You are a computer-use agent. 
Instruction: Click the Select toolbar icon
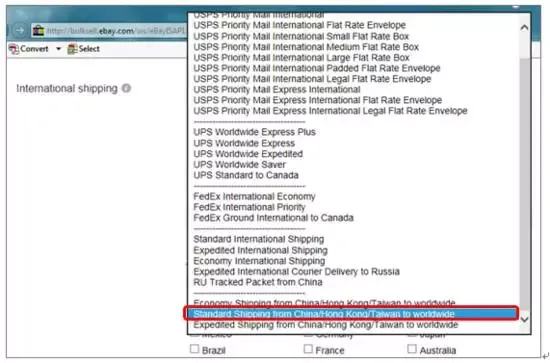pos(72,49)
